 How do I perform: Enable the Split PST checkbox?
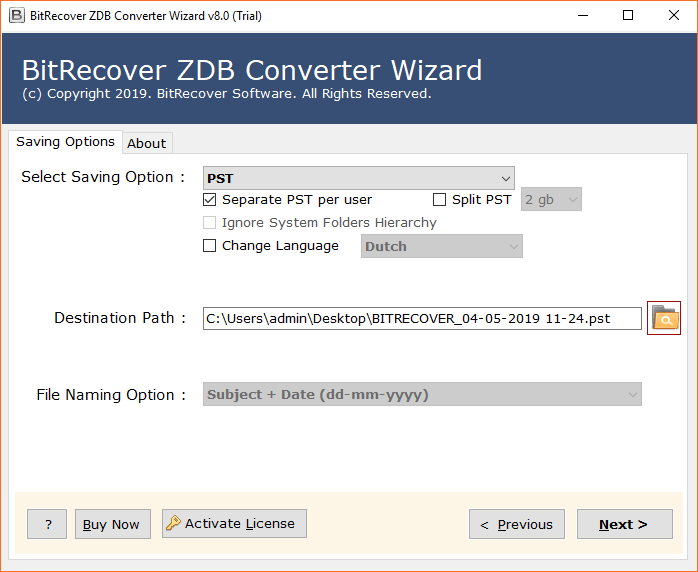pos(439,199)
